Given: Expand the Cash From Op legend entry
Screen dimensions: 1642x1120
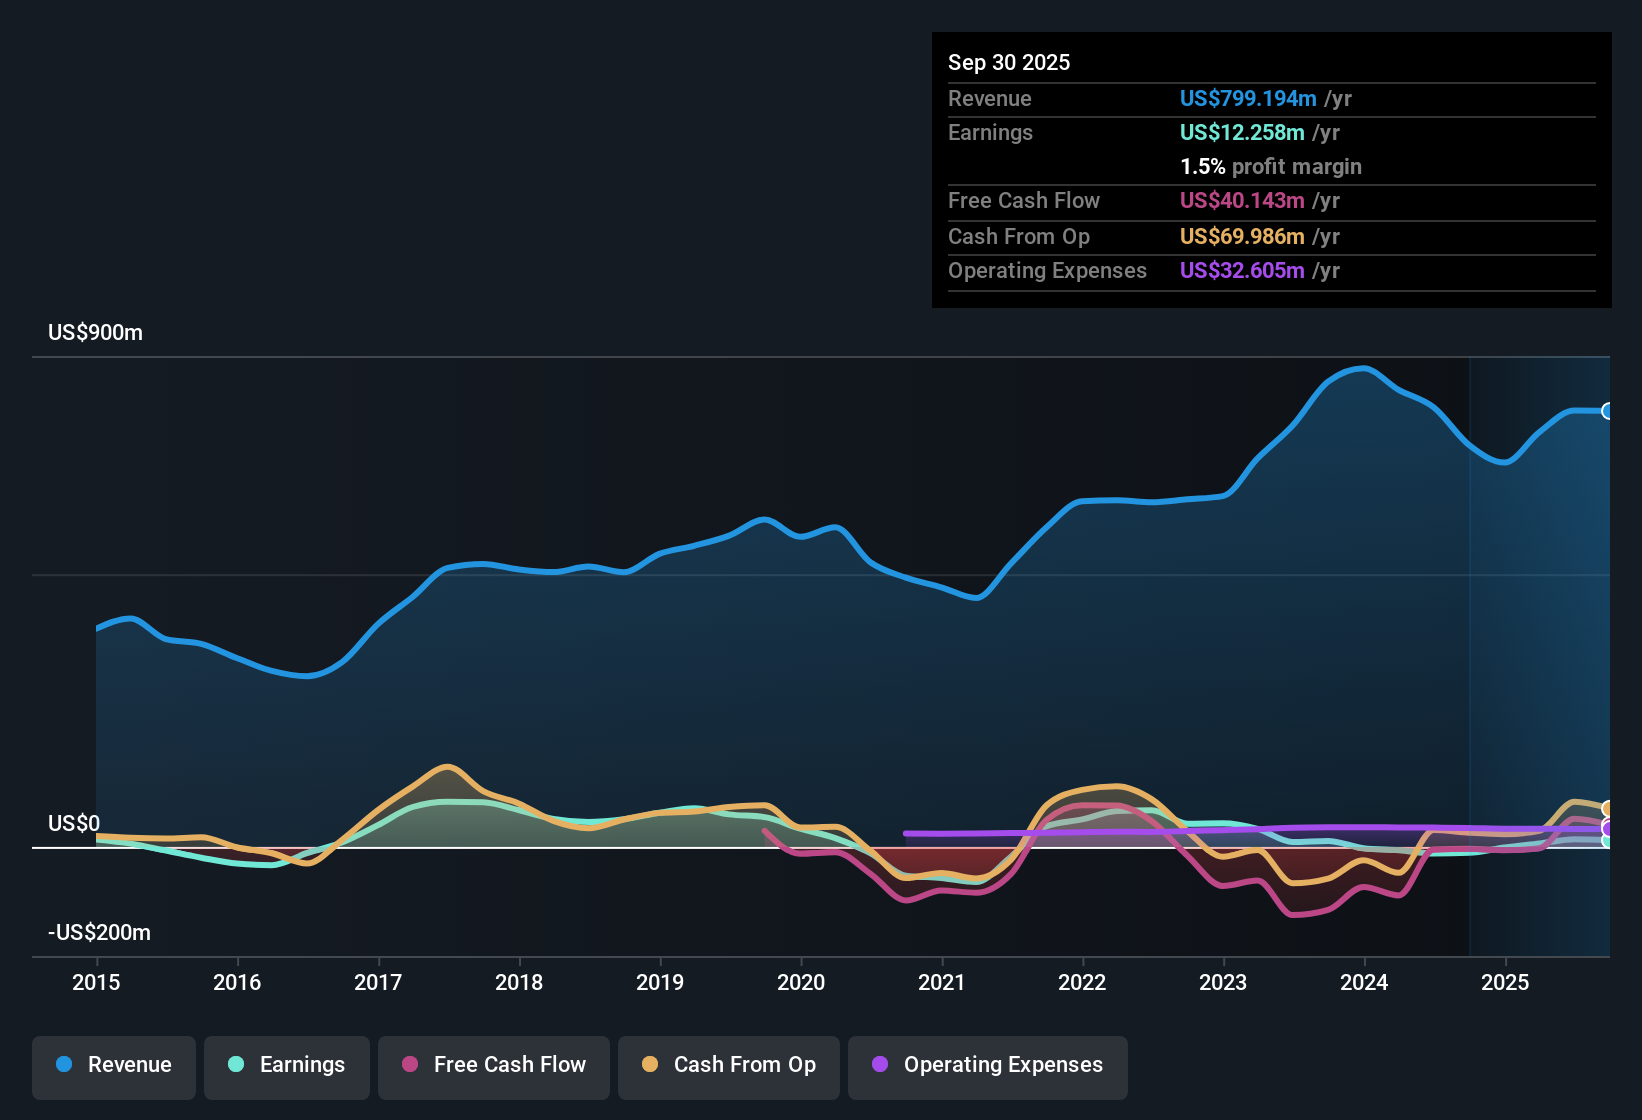Looking at the screenshot, I should pos(728,1065).
